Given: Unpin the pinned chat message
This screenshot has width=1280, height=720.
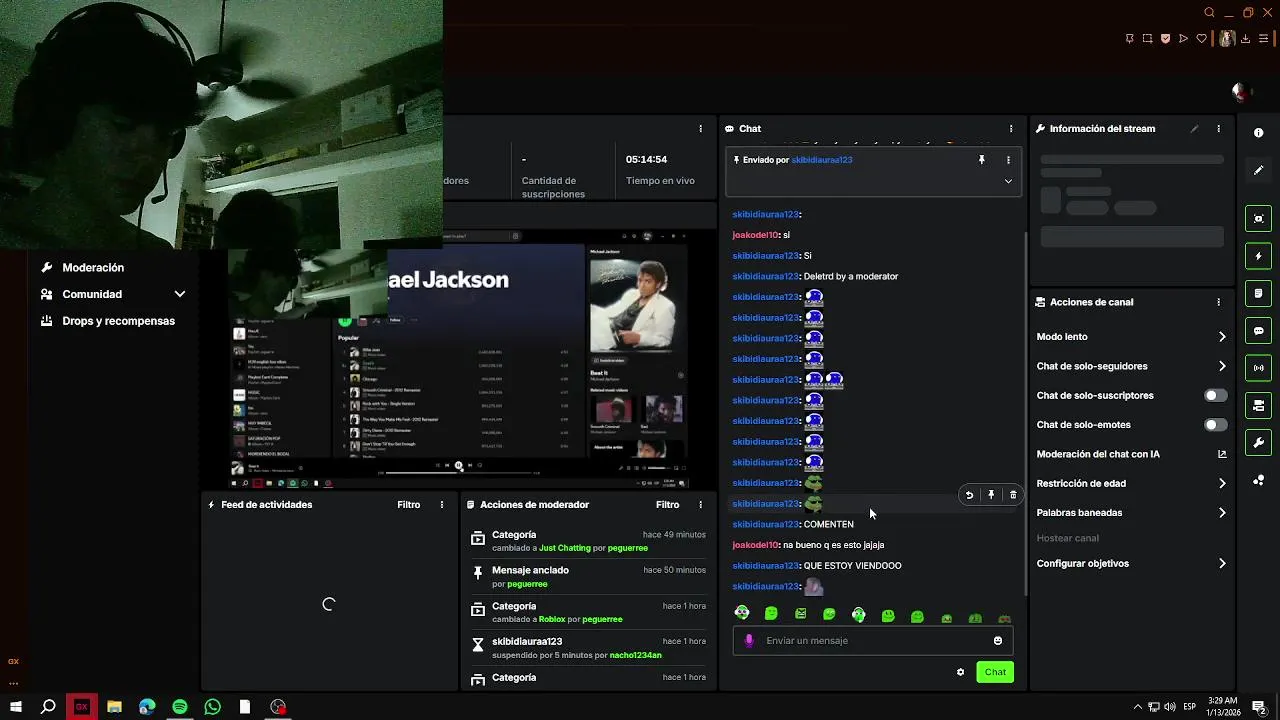Looking at the screenshot, I should click(x=981, y=160).
